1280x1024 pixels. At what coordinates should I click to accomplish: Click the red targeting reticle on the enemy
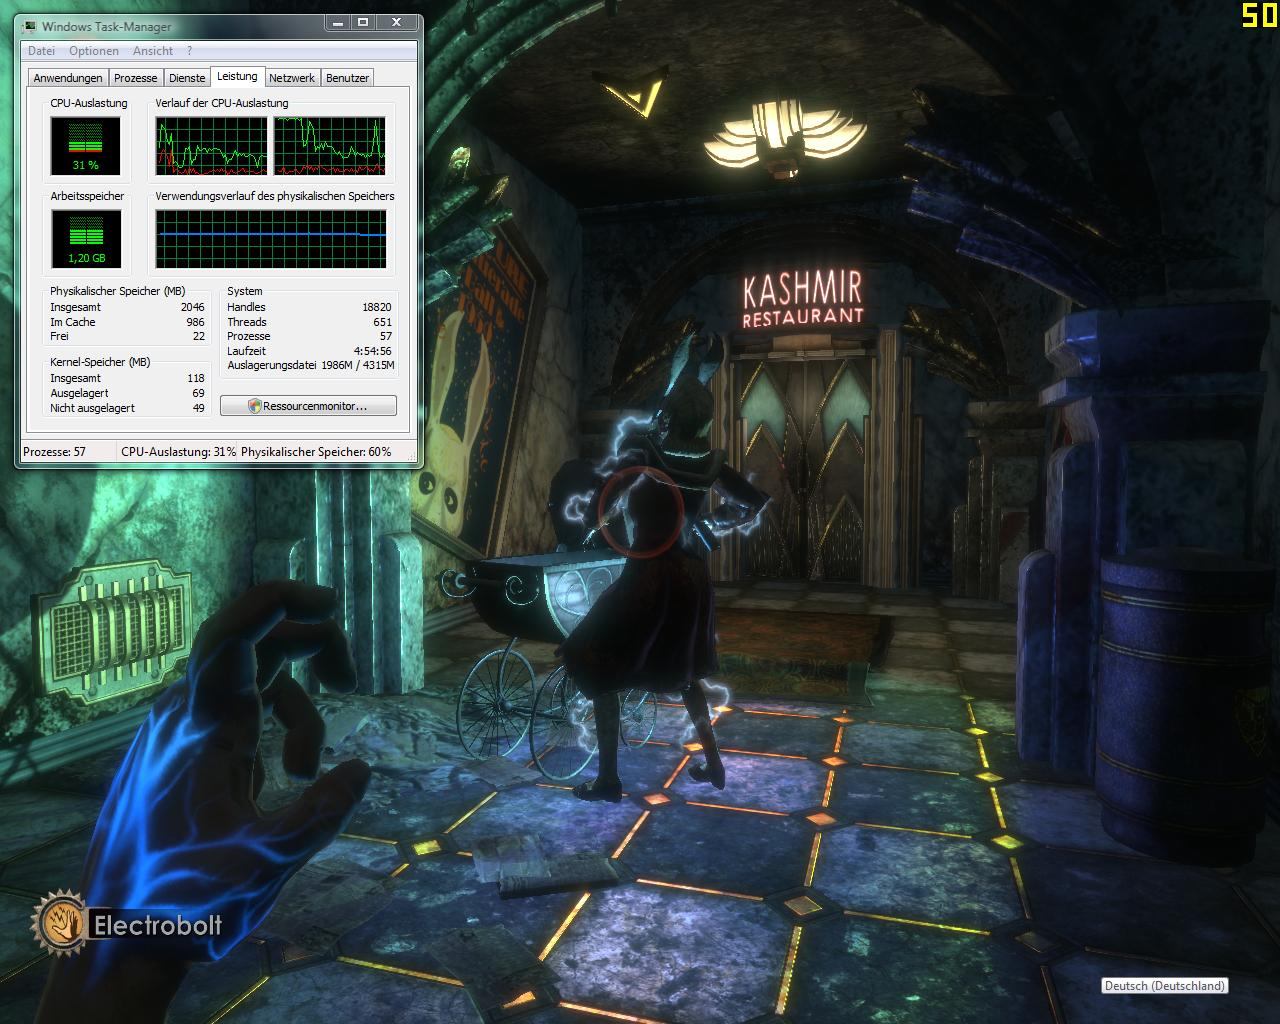click(x=641, y=510)
